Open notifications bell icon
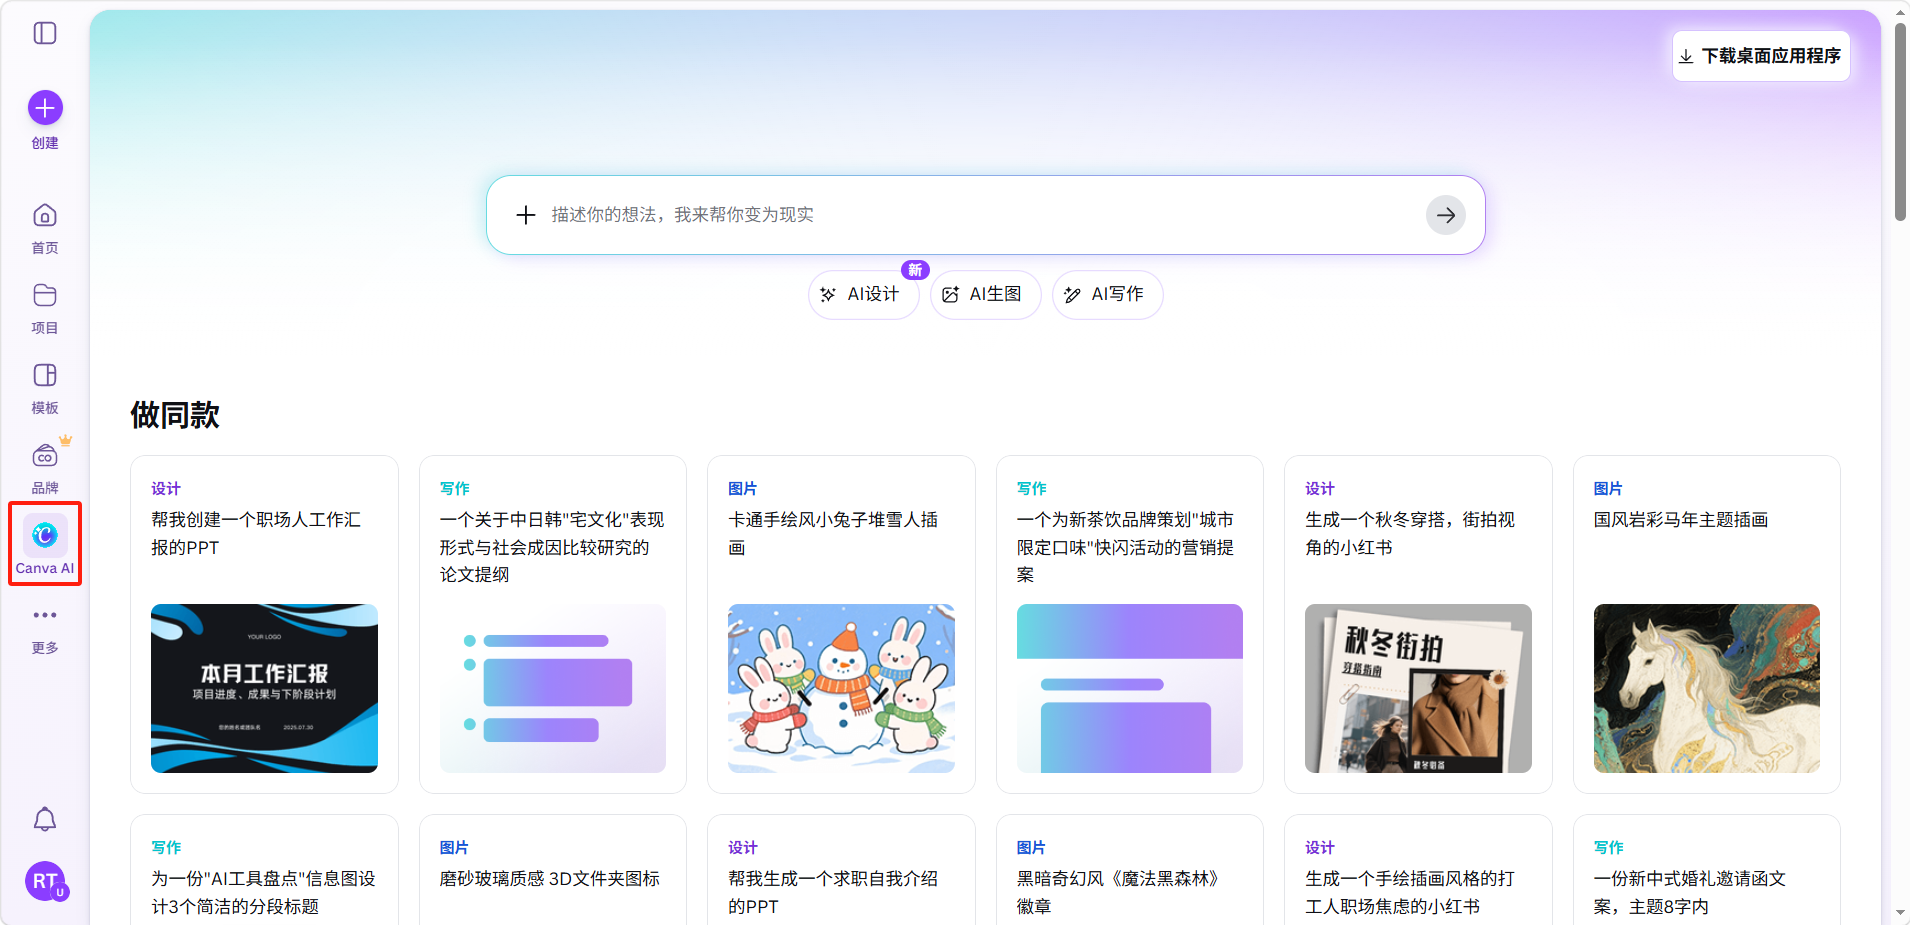This screenshot has width=1910, height=925. click(x=45, y=820)
